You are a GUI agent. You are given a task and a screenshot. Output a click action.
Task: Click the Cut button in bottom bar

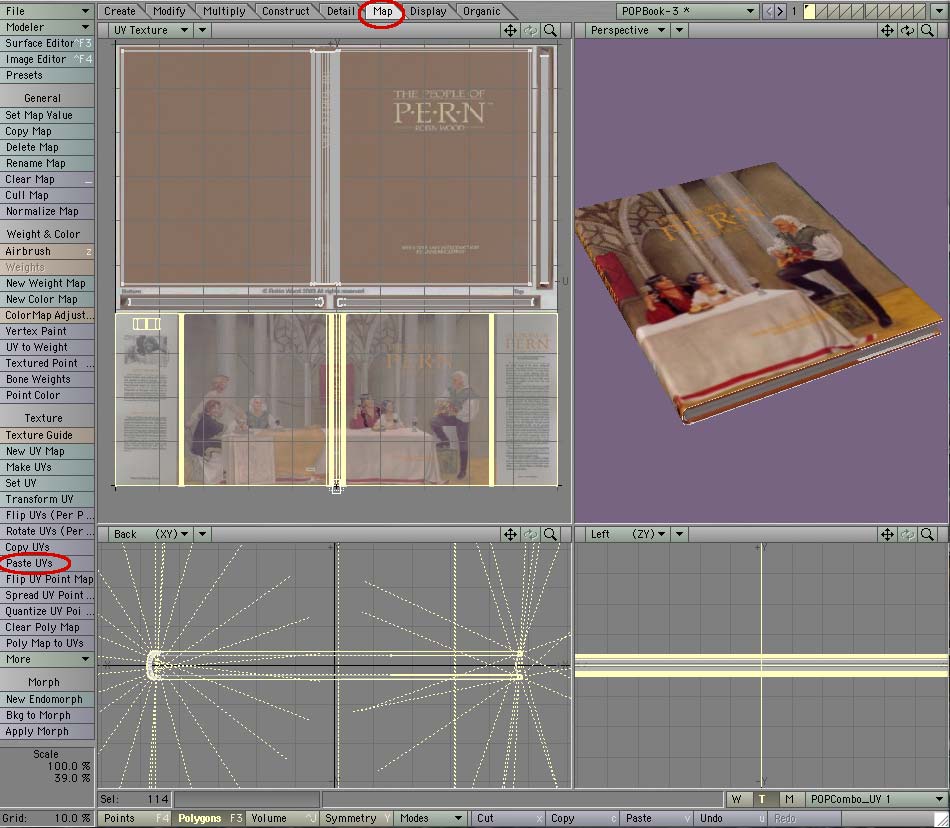click(x=507, y=818)
